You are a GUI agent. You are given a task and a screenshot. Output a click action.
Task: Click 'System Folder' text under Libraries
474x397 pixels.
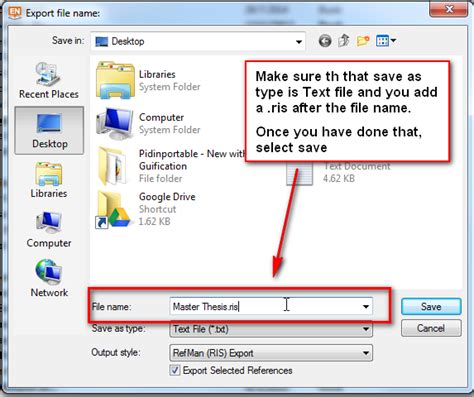[170, 87]
